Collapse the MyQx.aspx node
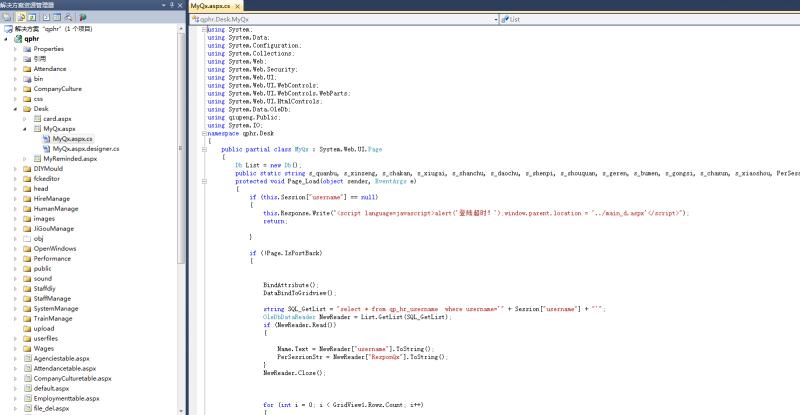800x415 pixels. [25, 129]
